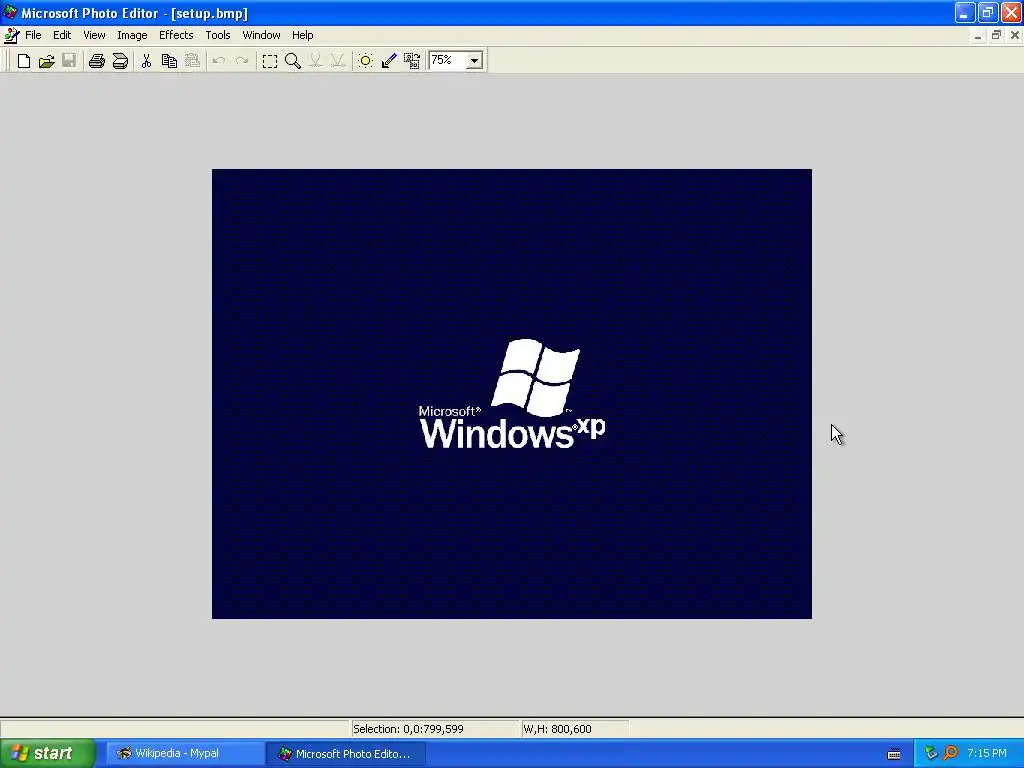Open the Window menu
The height and width of the screenshot is (768, 1024).
261,35
